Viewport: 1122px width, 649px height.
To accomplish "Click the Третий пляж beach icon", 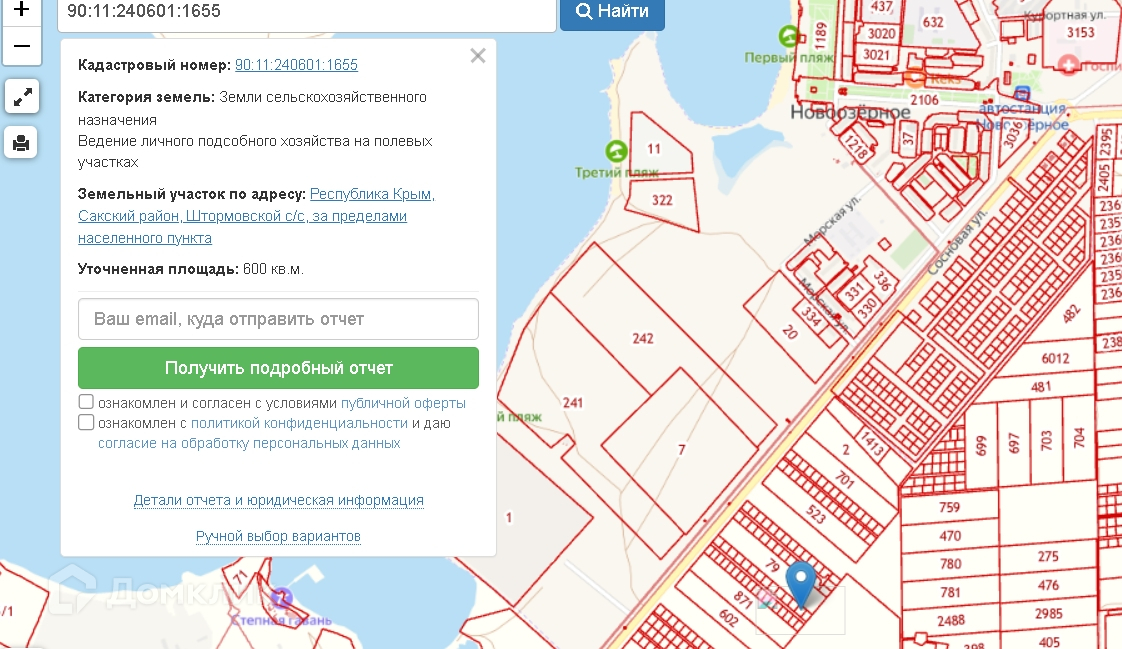I will [616, 151].
